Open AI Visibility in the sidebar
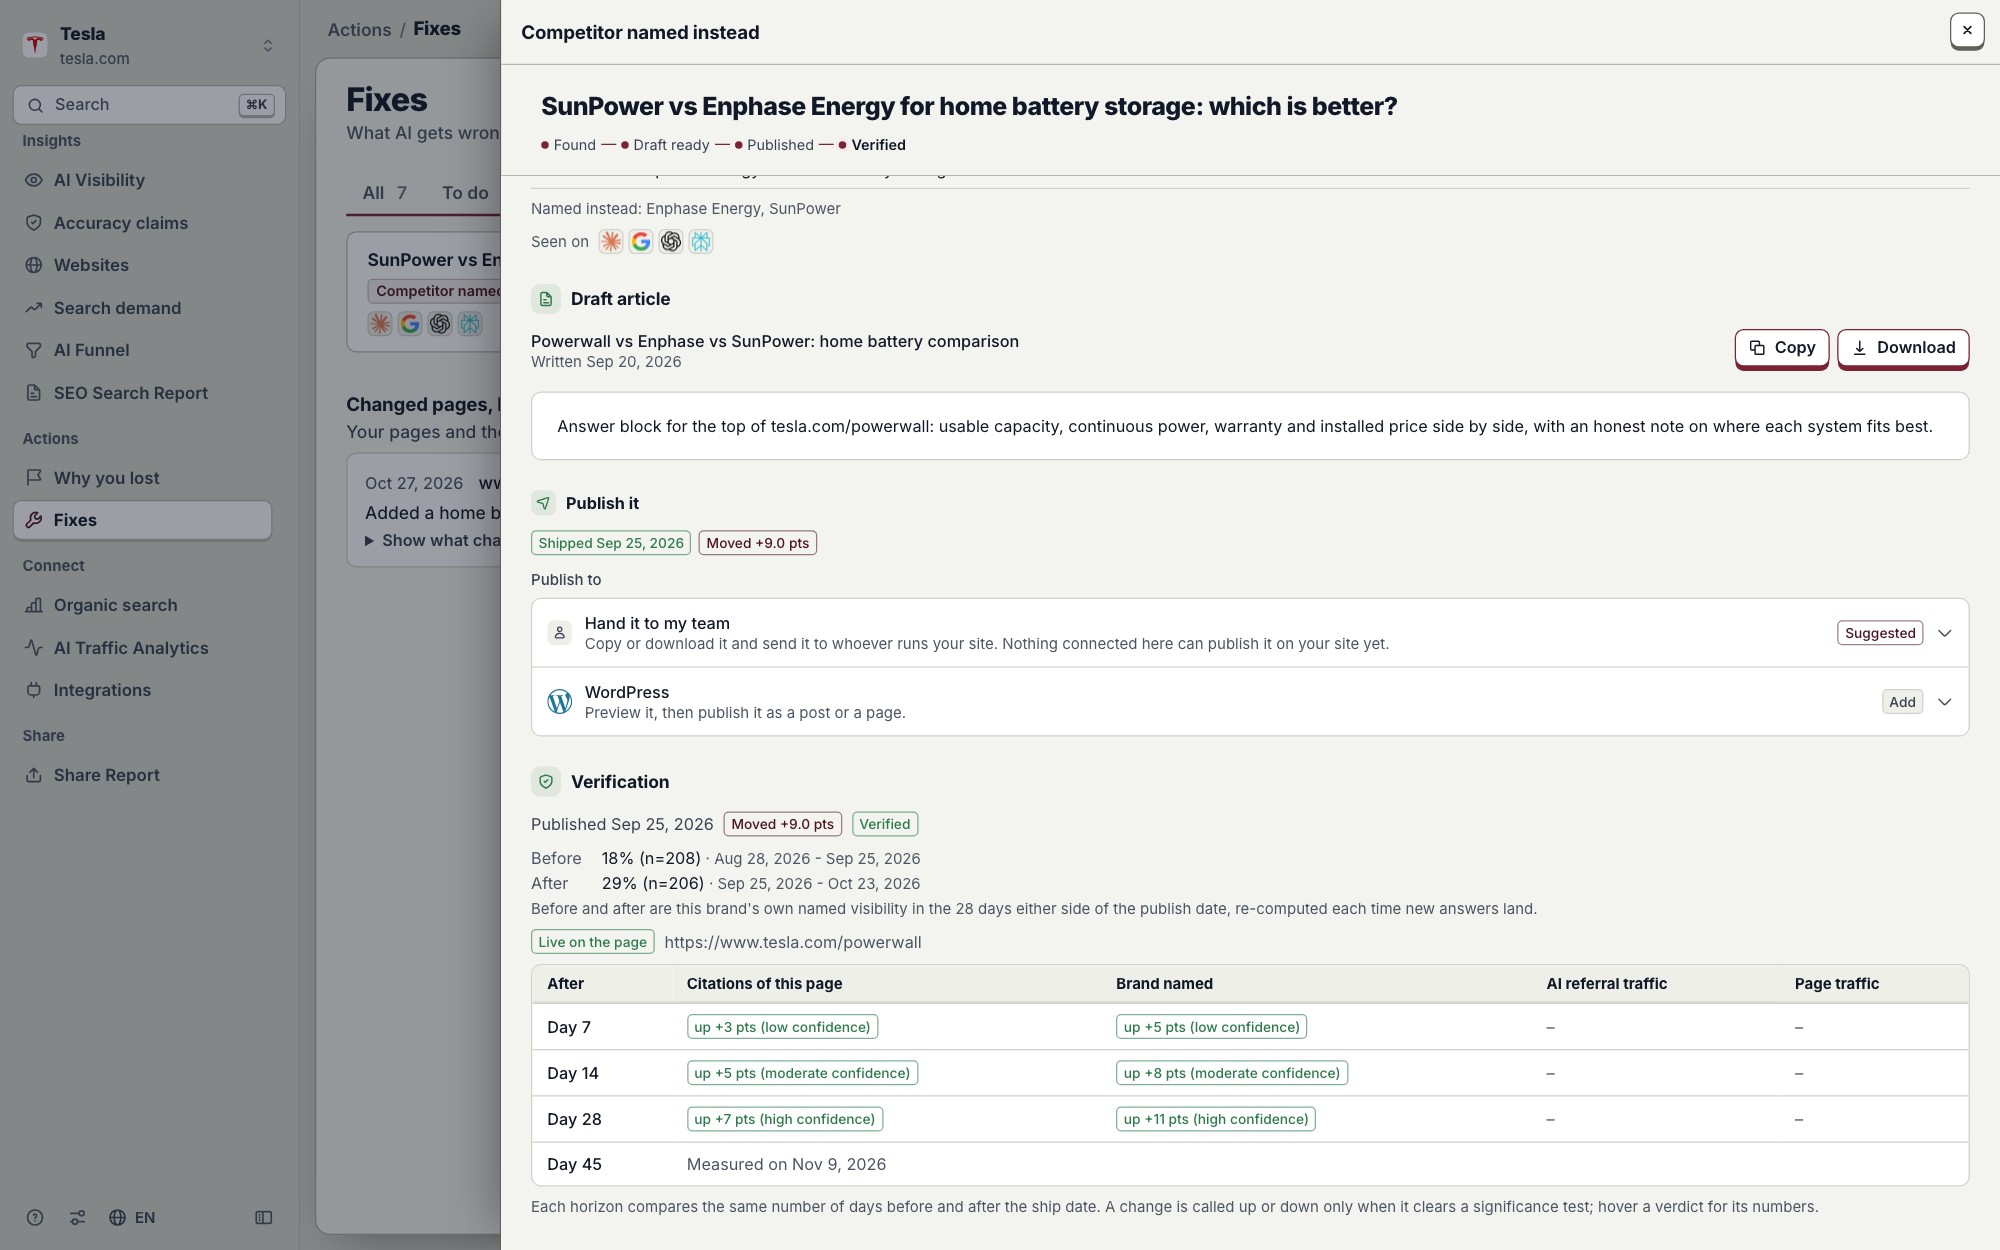The height and width of the screenshot is (1250, 2000). [99, 180]
